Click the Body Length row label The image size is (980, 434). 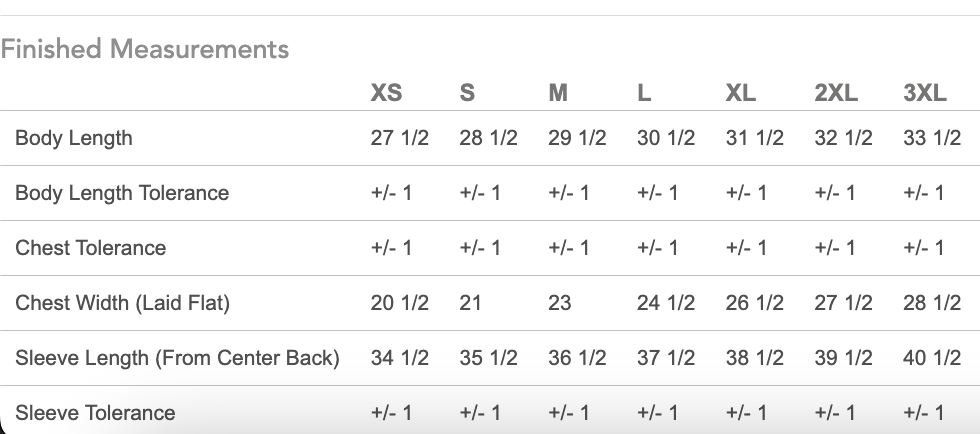coord(74,138)
